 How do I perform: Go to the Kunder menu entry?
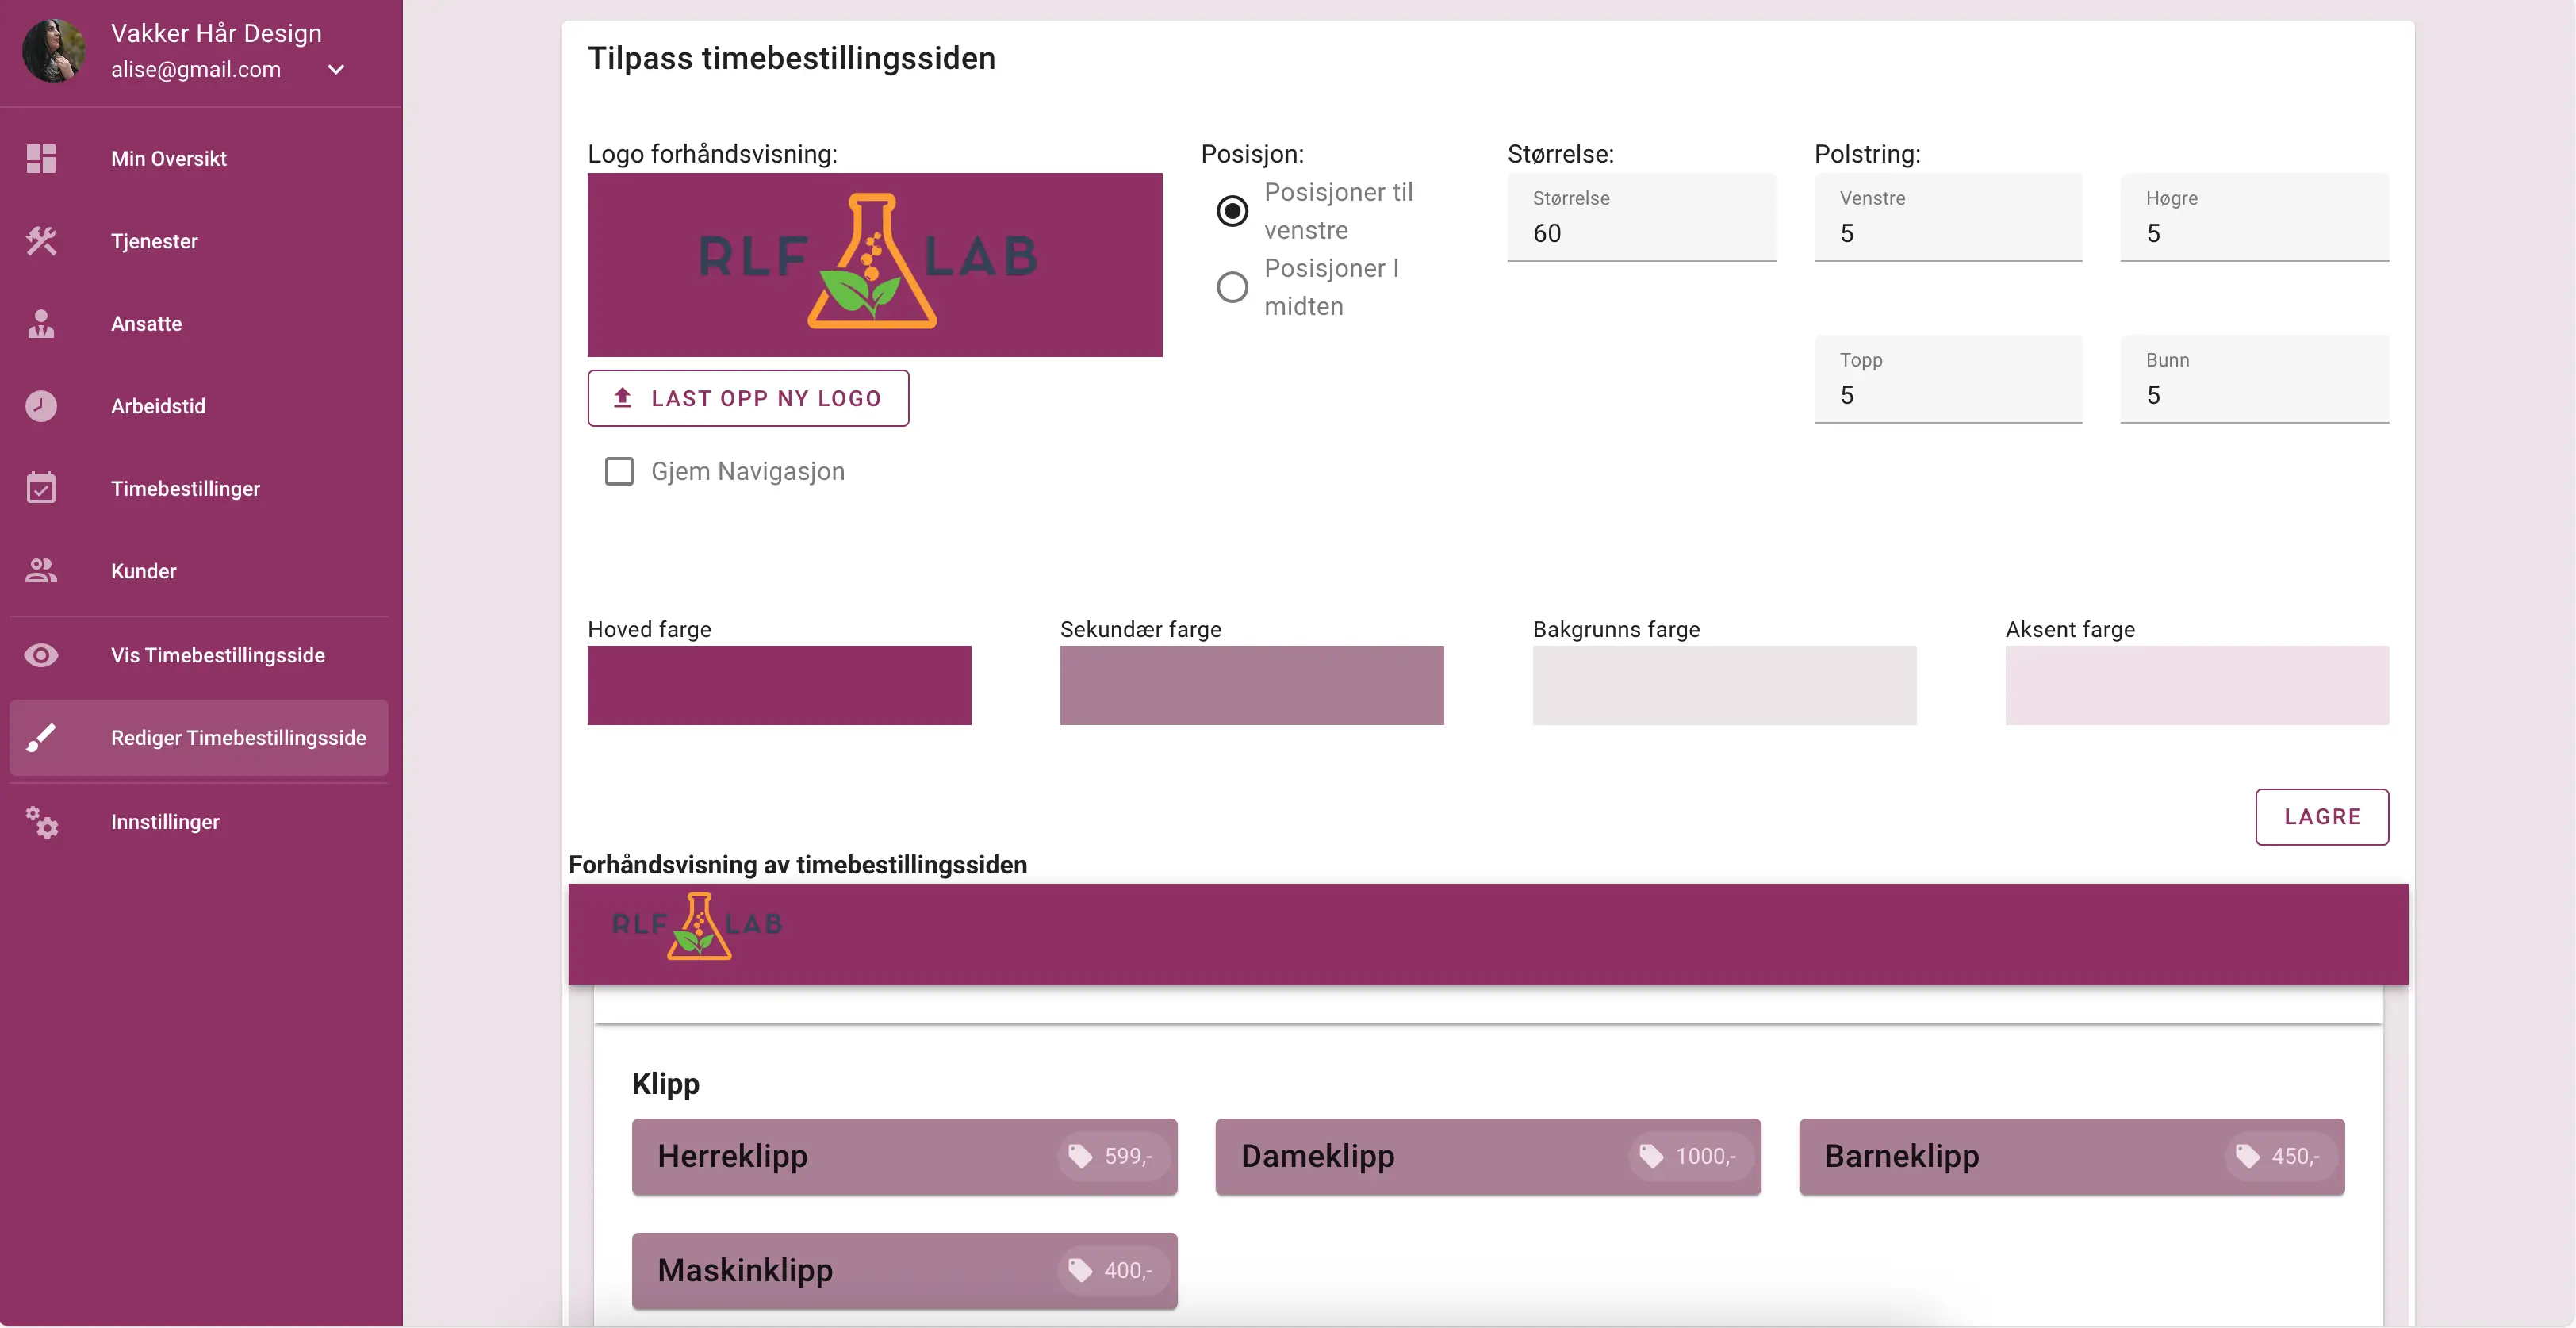143,571
